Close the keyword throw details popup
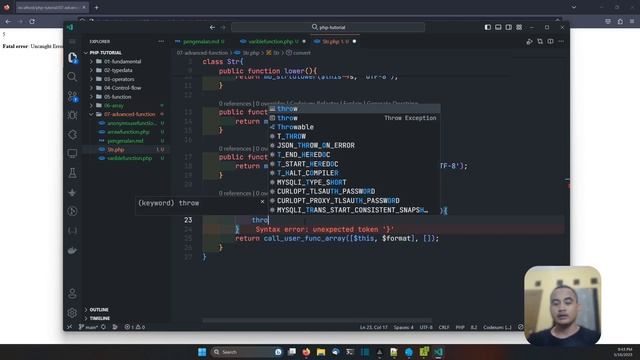640x360 pixels. pos(262,202)
